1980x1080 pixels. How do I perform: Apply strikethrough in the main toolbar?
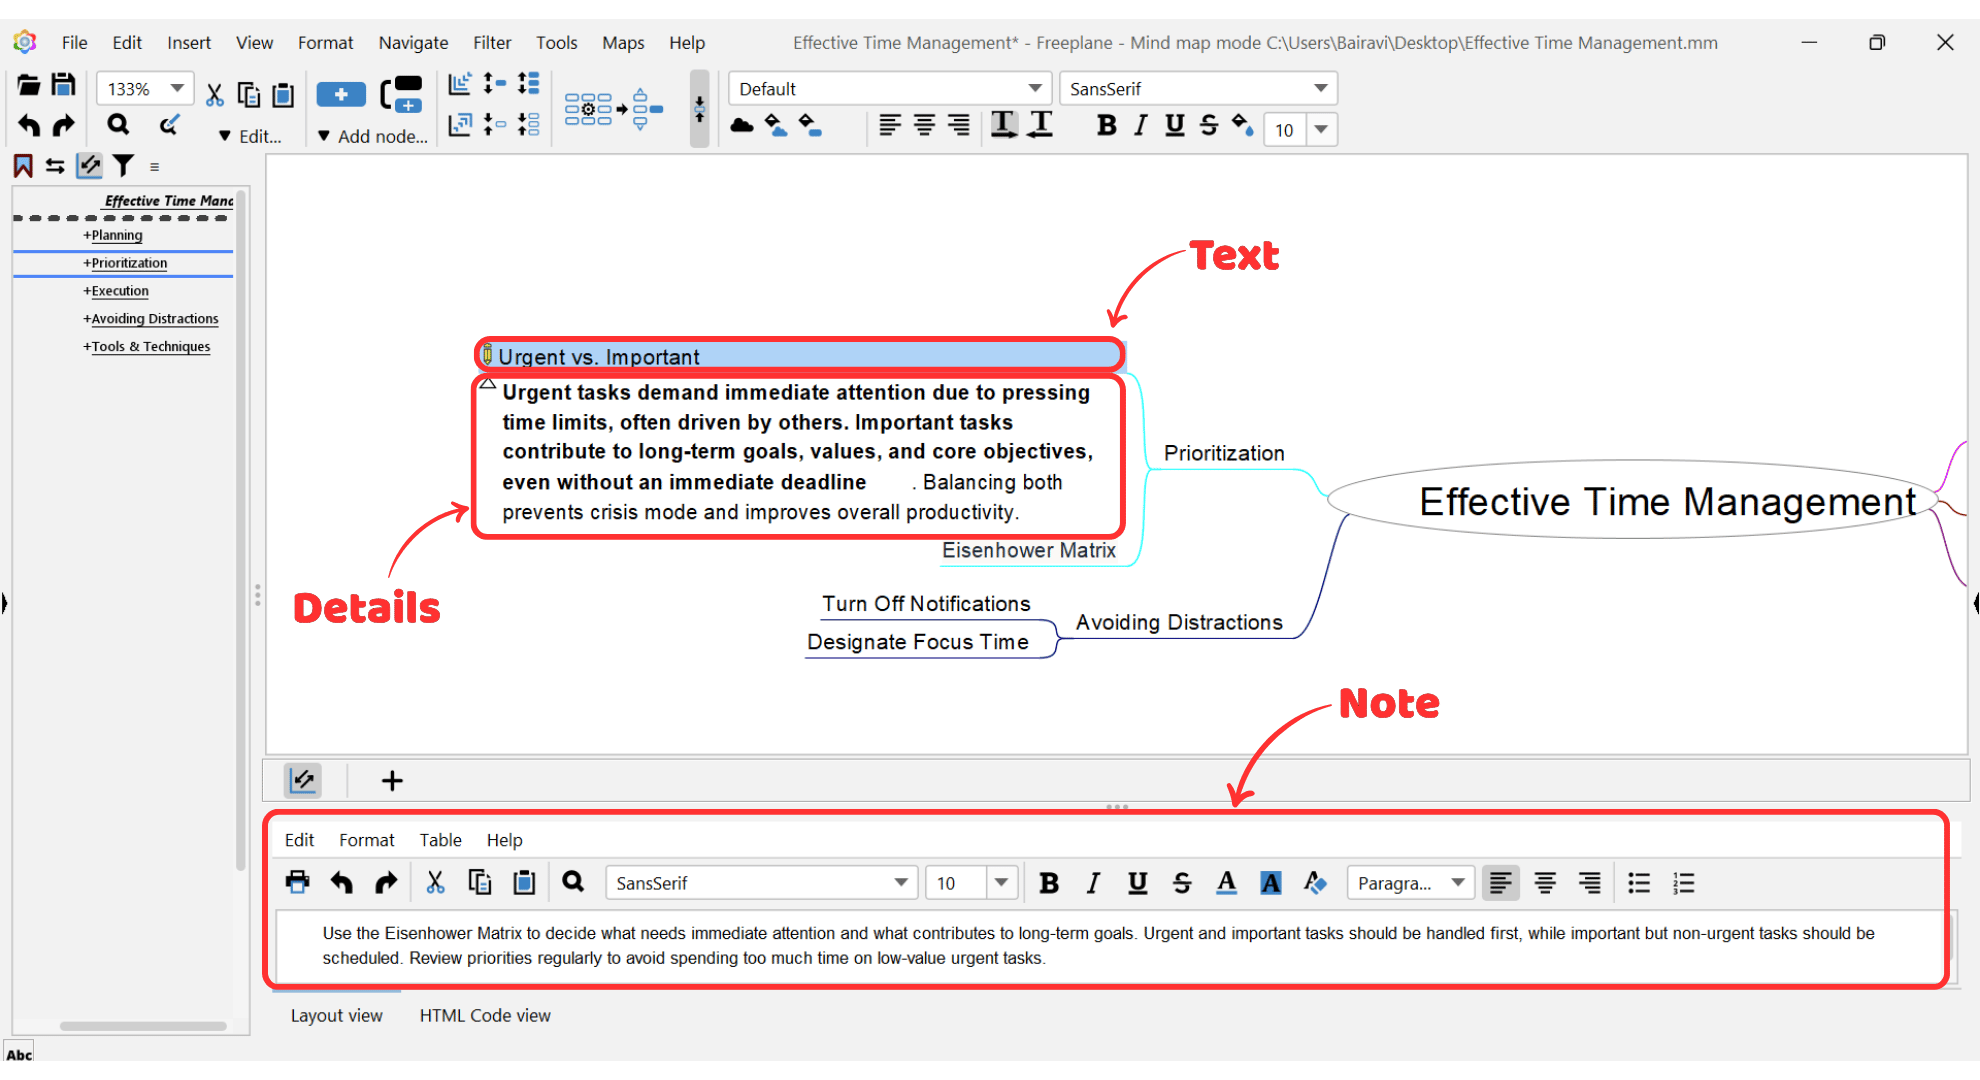pos(1209,126)
